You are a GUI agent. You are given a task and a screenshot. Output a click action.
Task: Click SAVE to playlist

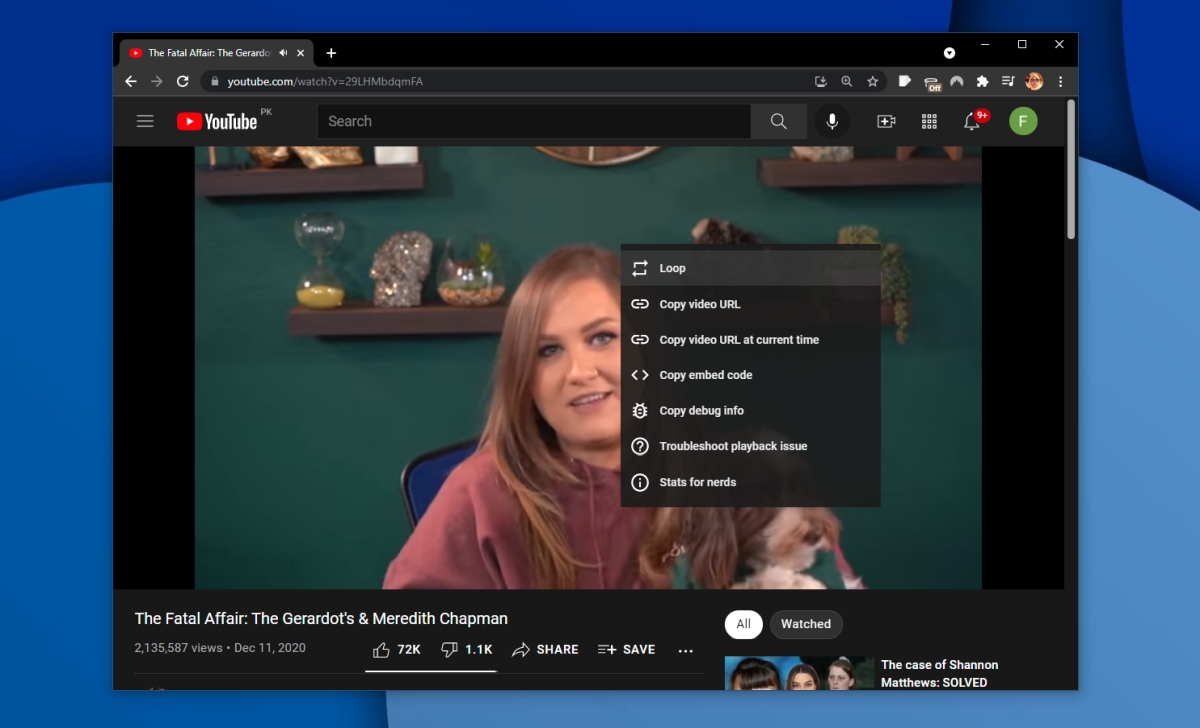tap(626, 650)
